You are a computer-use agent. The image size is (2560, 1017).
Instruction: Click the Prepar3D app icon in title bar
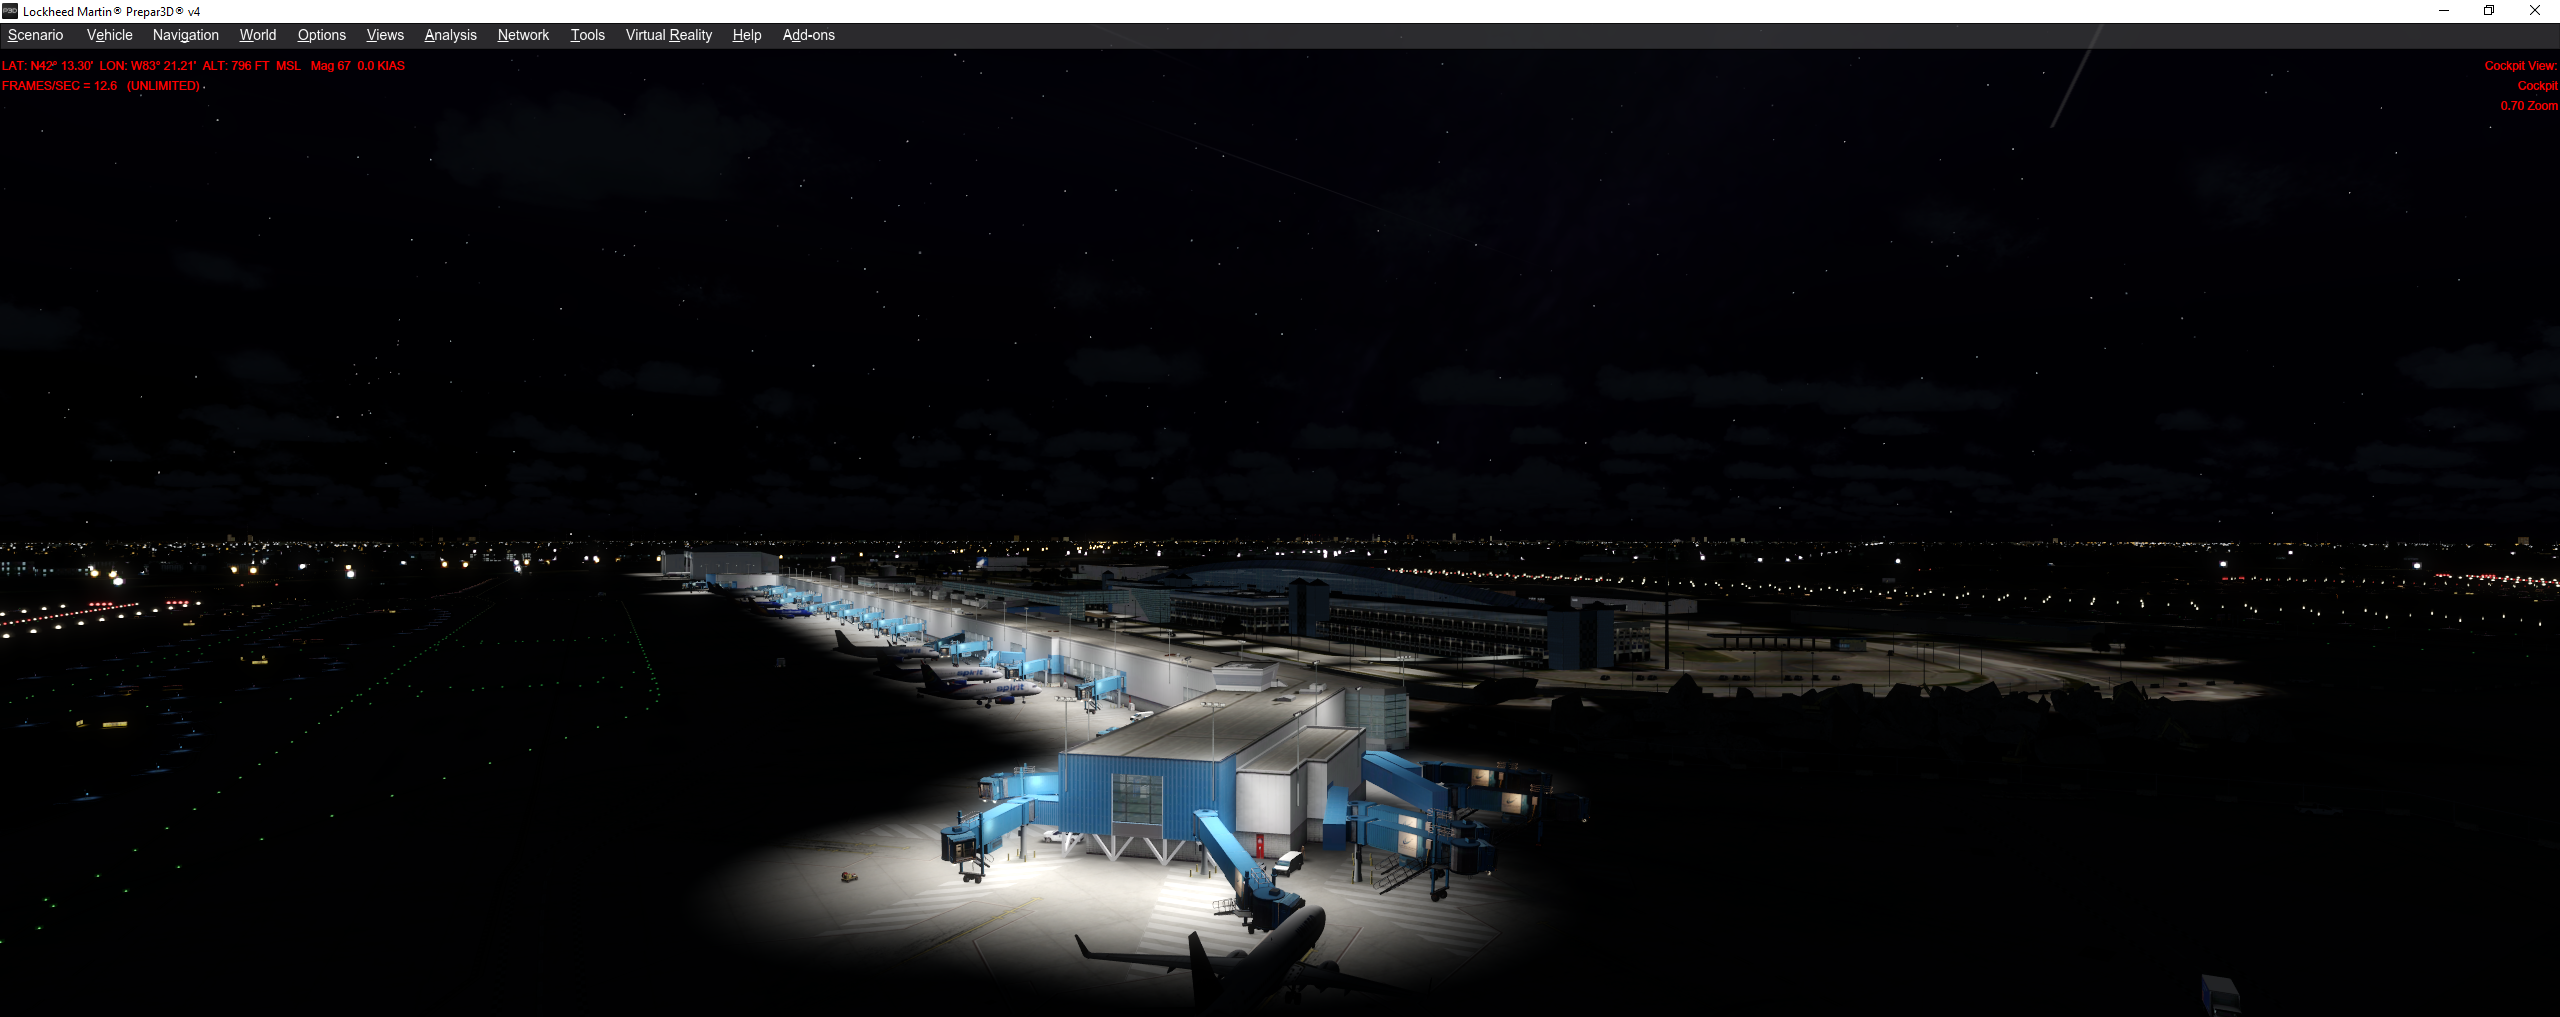10,11
